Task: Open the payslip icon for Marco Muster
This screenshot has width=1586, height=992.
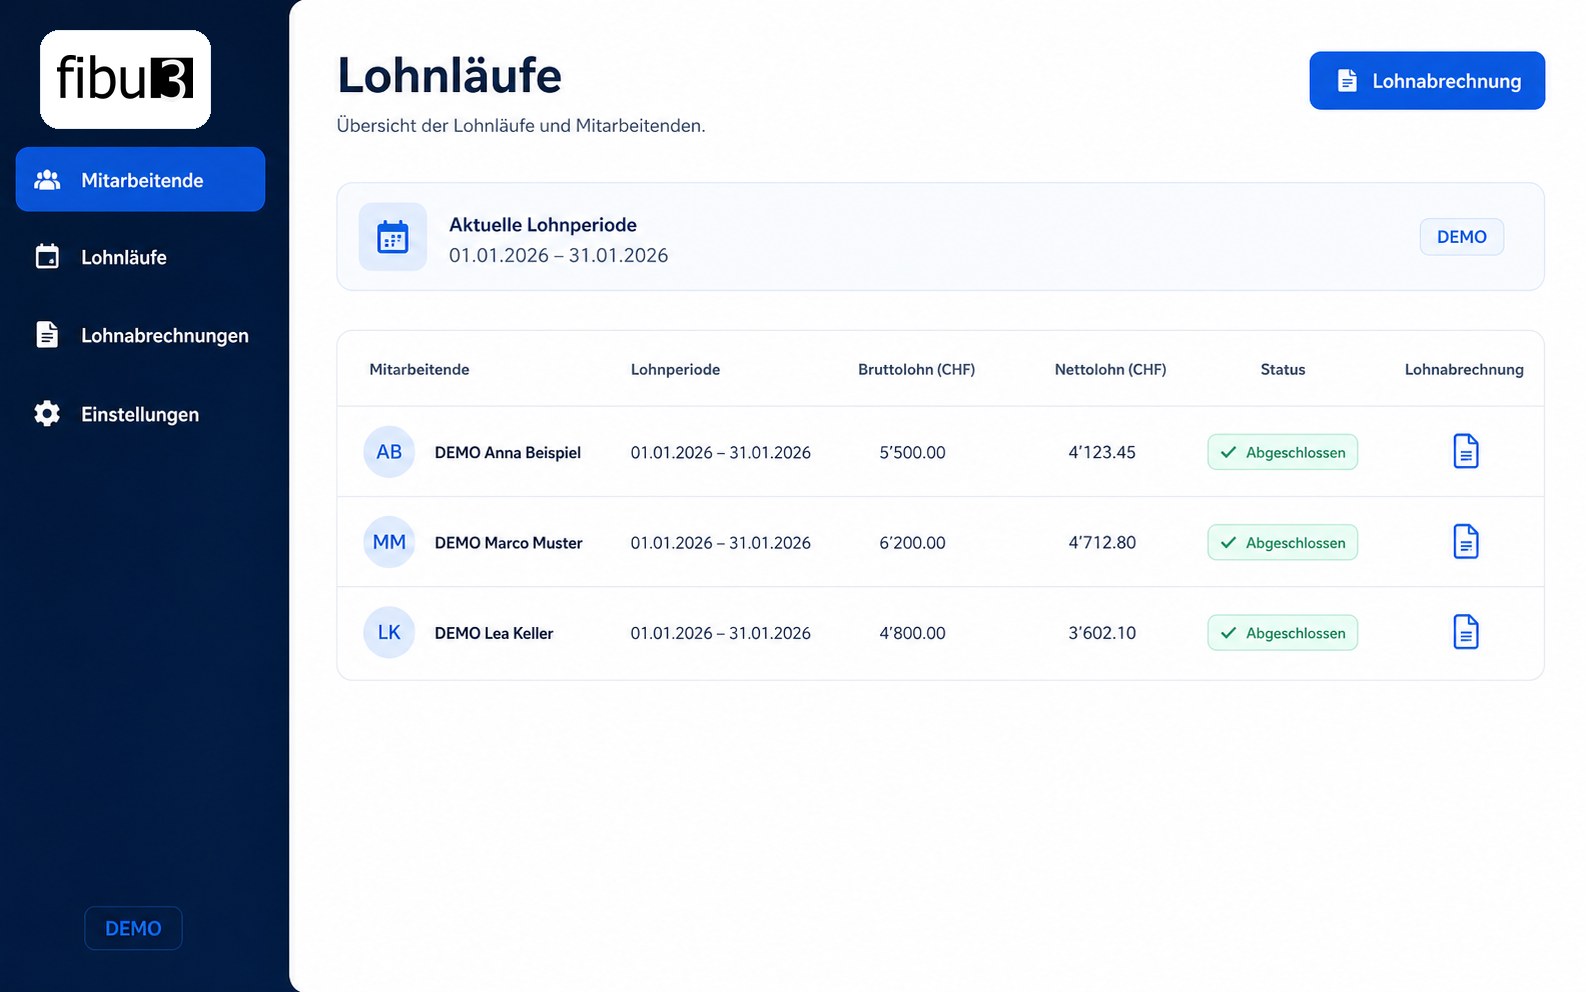Action: (1466, 541)
